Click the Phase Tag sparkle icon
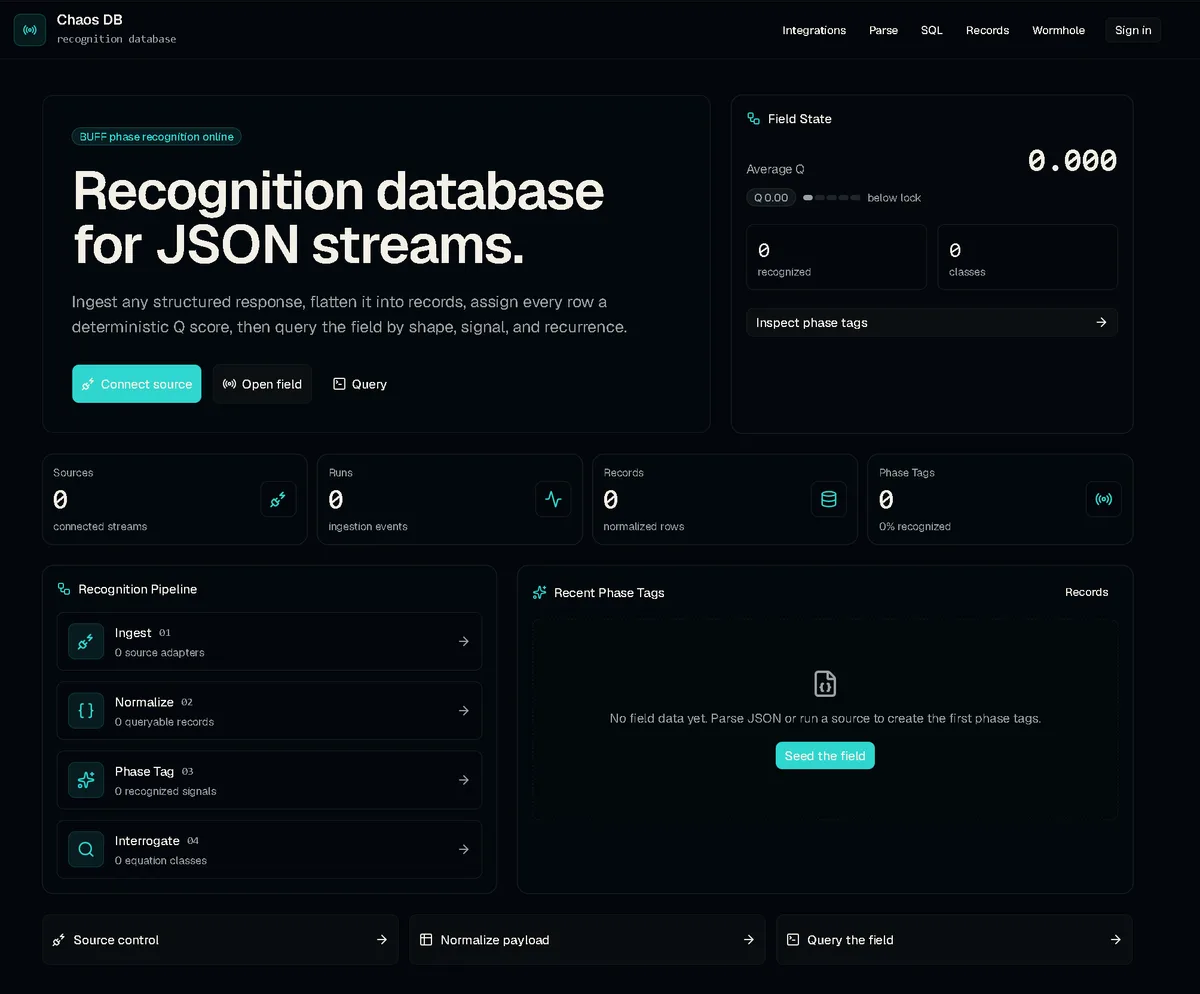The height and width of the screenshot is (994, 1200). click(86, 780)
